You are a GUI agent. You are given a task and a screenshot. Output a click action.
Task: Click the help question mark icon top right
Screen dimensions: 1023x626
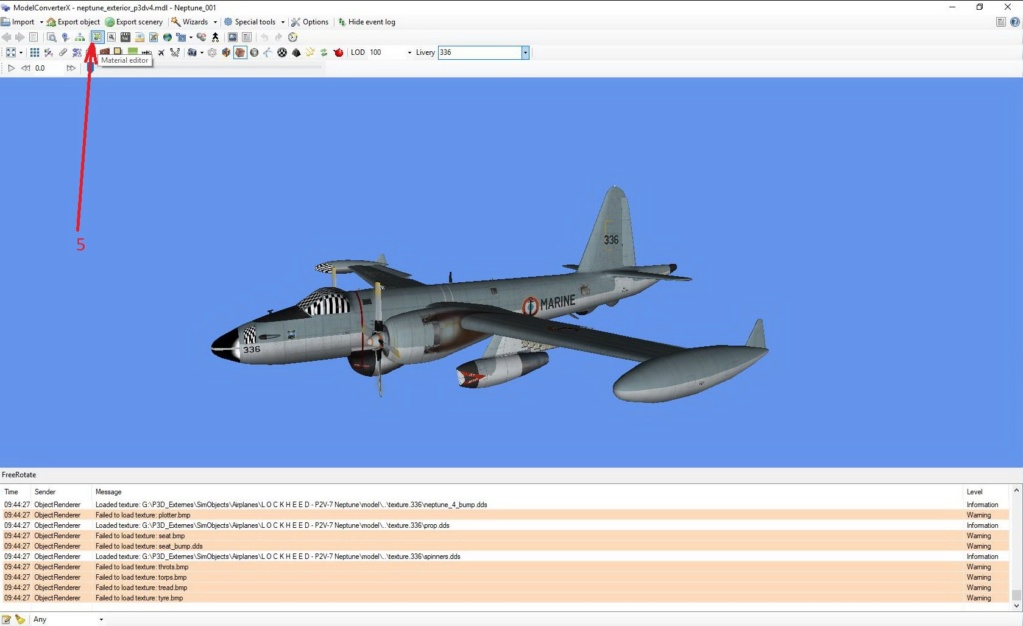[1015, 22]
